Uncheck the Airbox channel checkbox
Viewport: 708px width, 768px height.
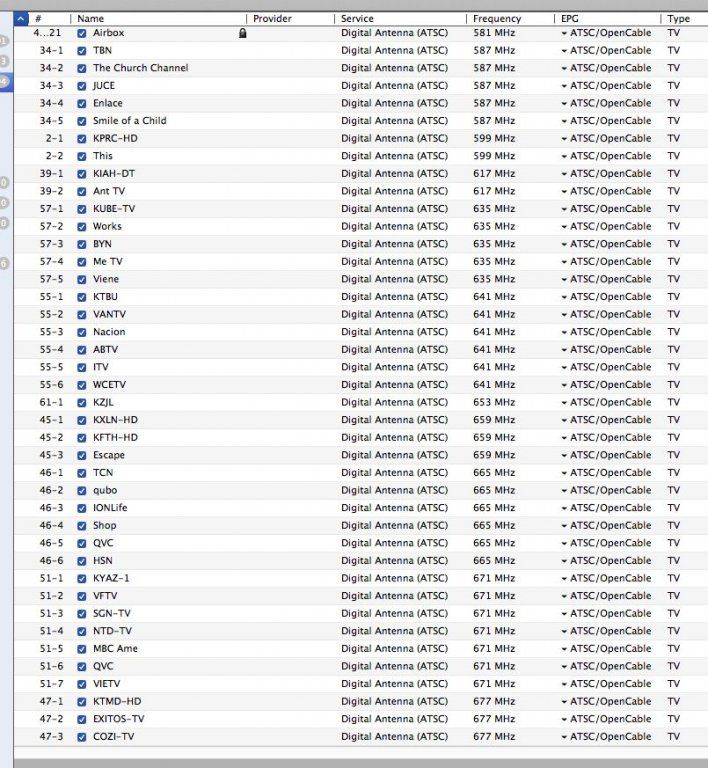tap(82, 33)
